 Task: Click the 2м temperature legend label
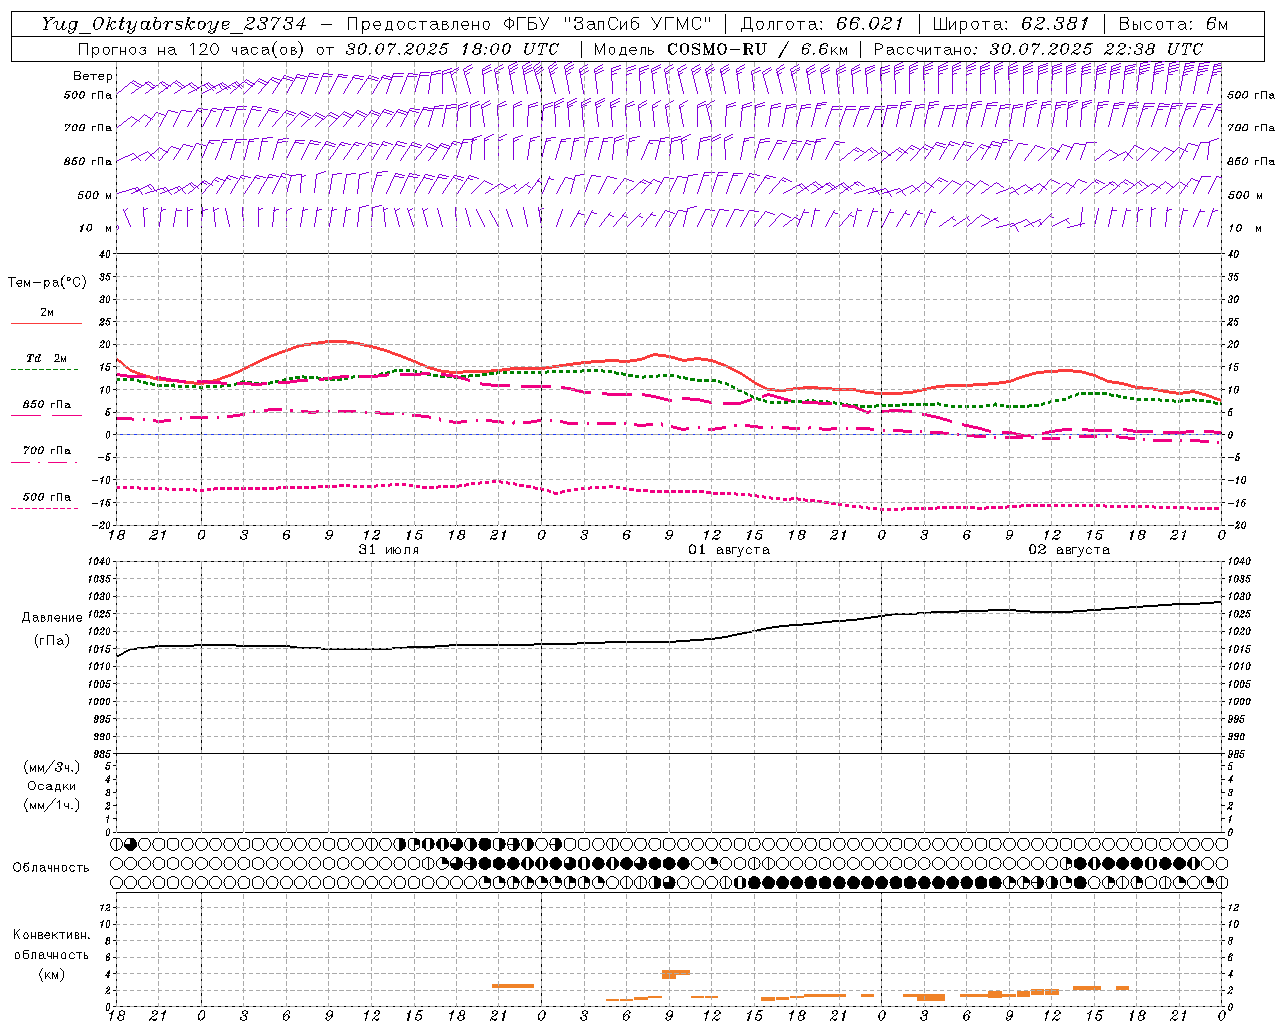point(47,312)
